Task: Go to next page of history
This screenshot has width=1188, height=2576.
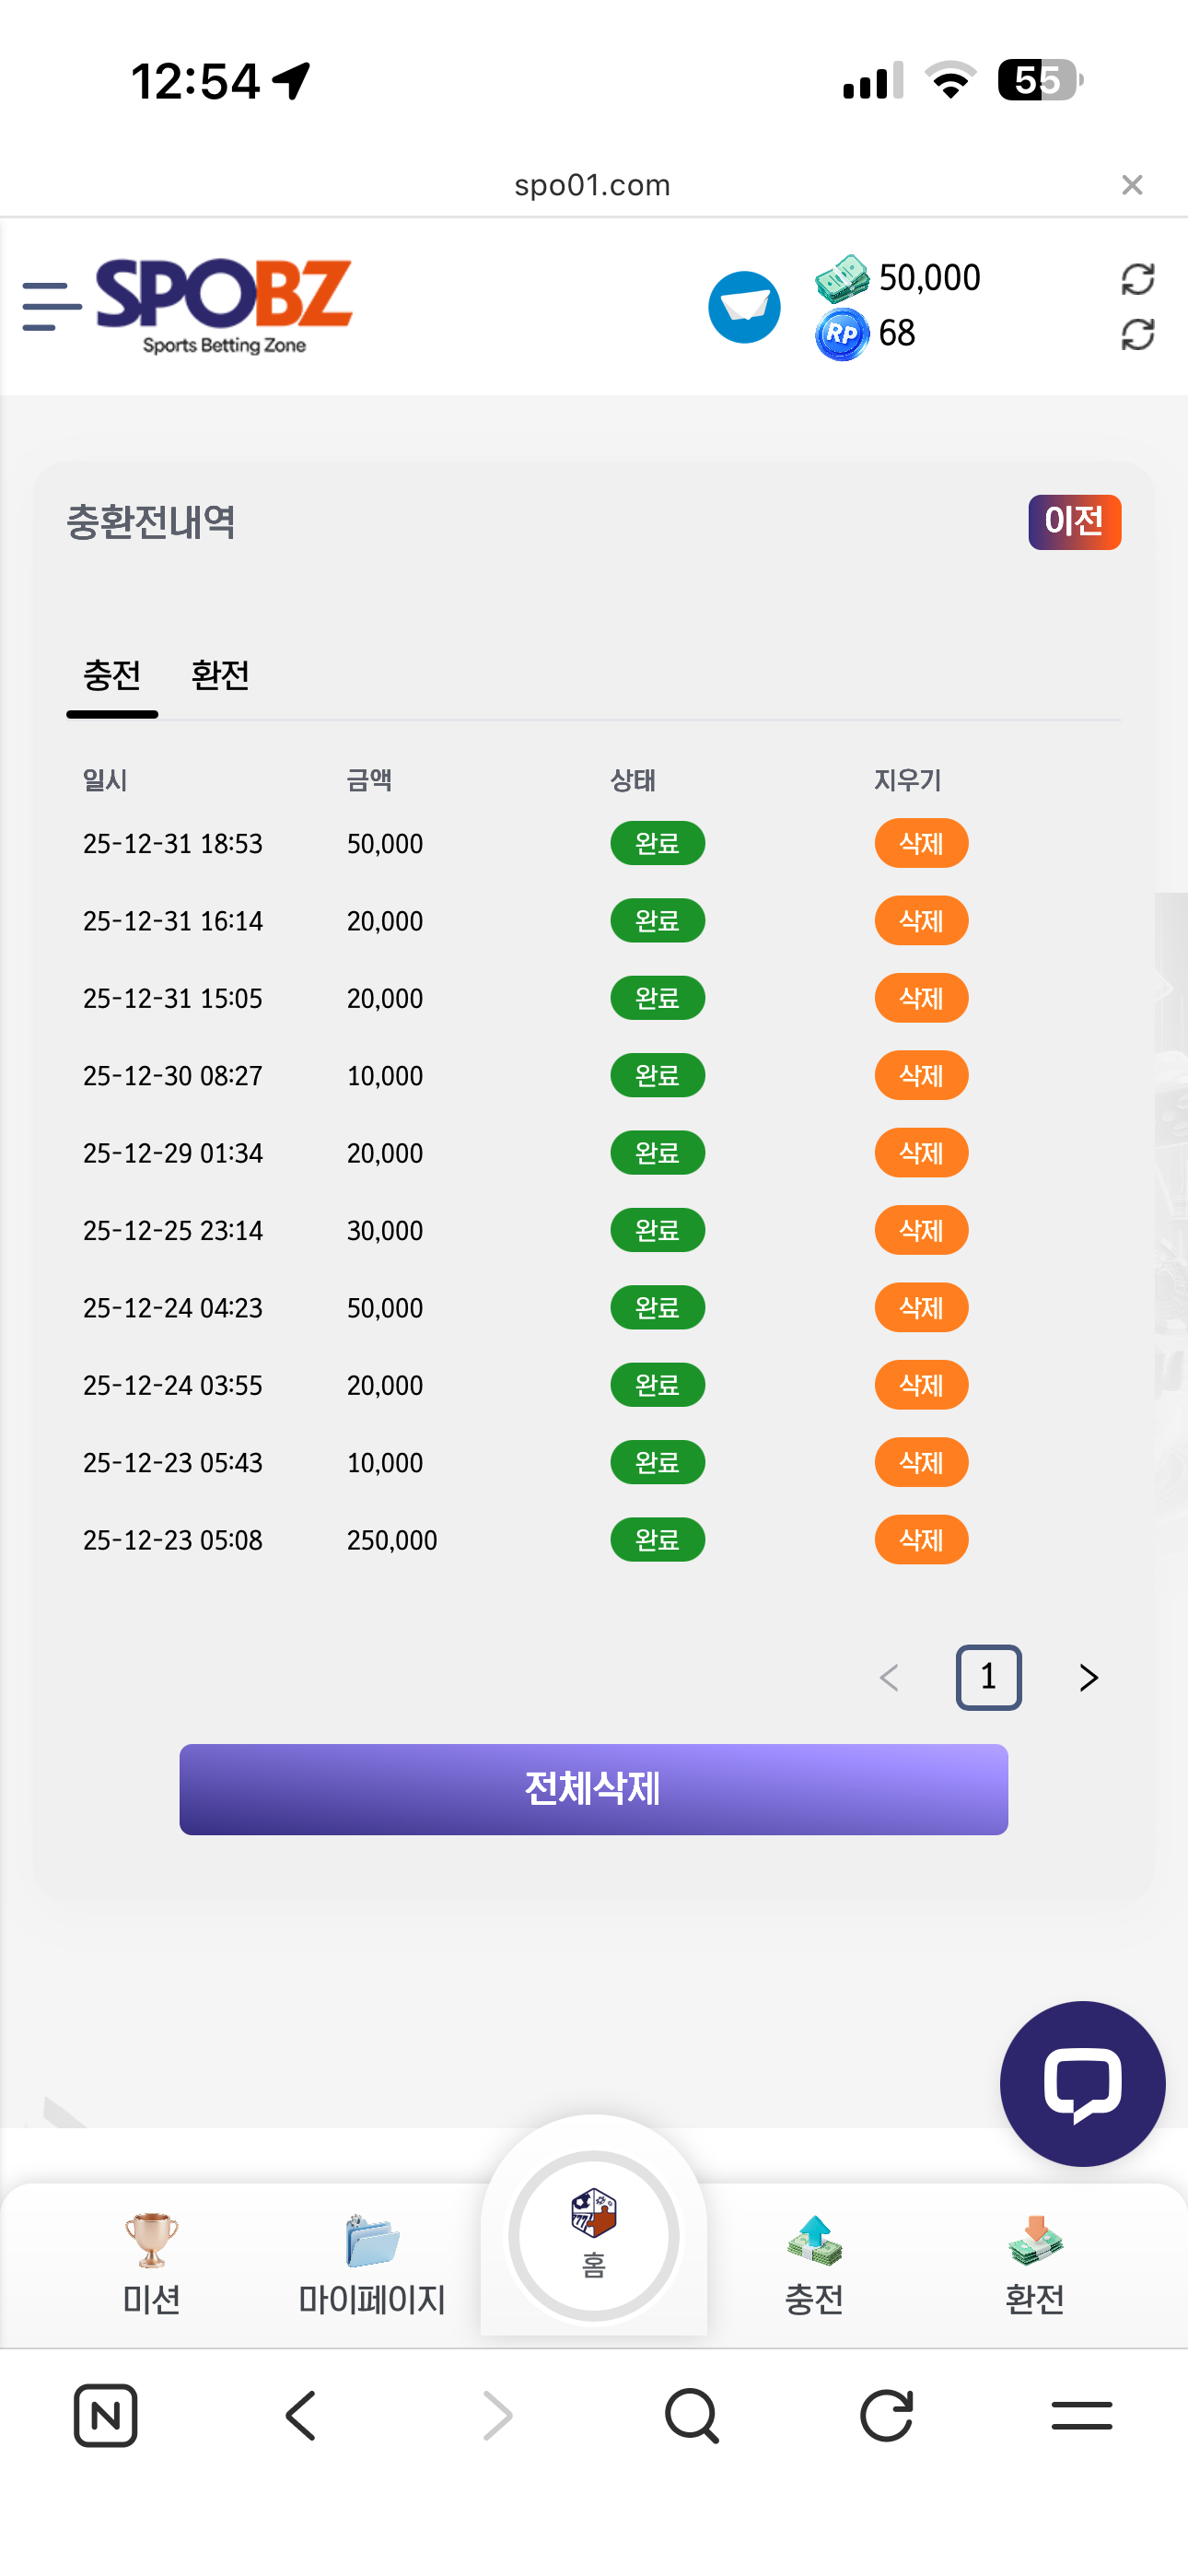Action: 1088,1677
